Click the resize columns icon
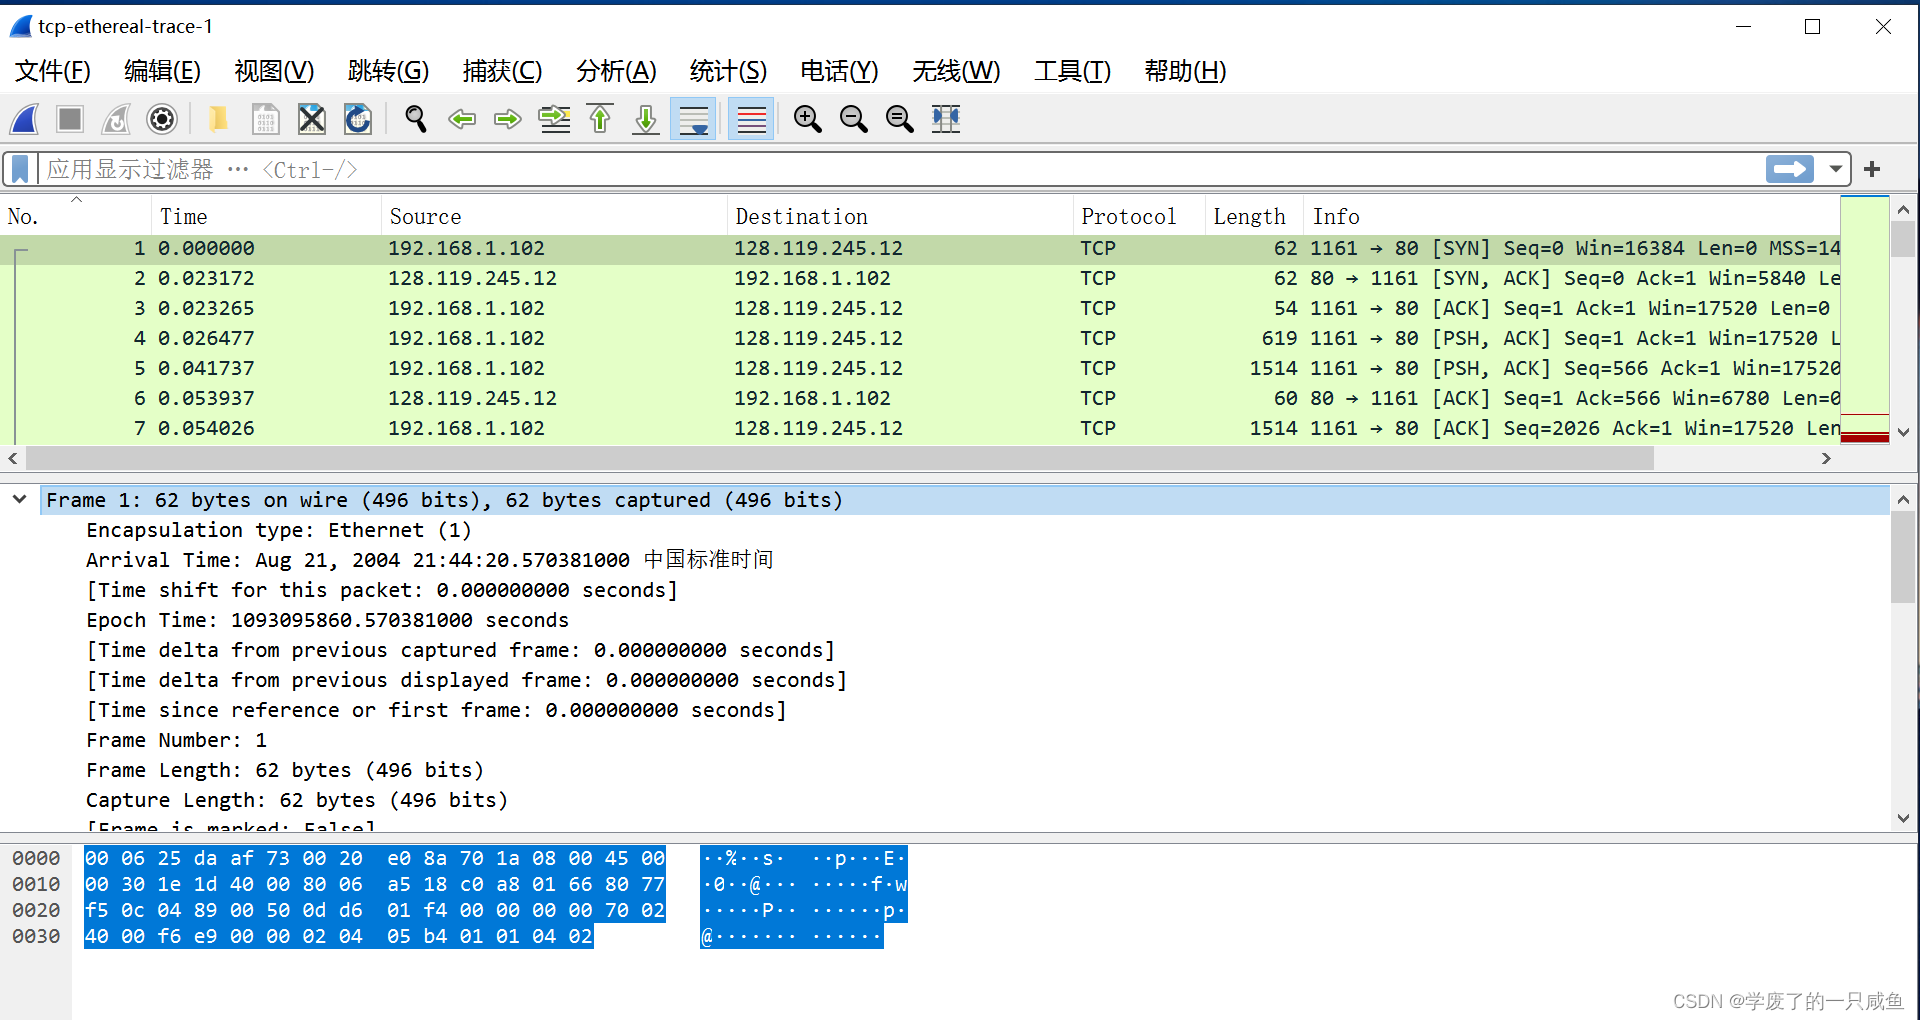The width and height of the screenshot is (1920, 1020). click(x=945, y=119)
